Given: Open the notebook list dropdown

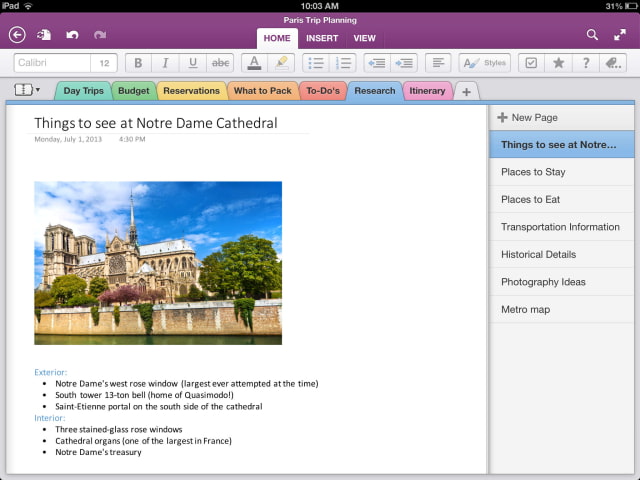Looking at the screenshot, I should pyautogui.click(x=27, y=90).
